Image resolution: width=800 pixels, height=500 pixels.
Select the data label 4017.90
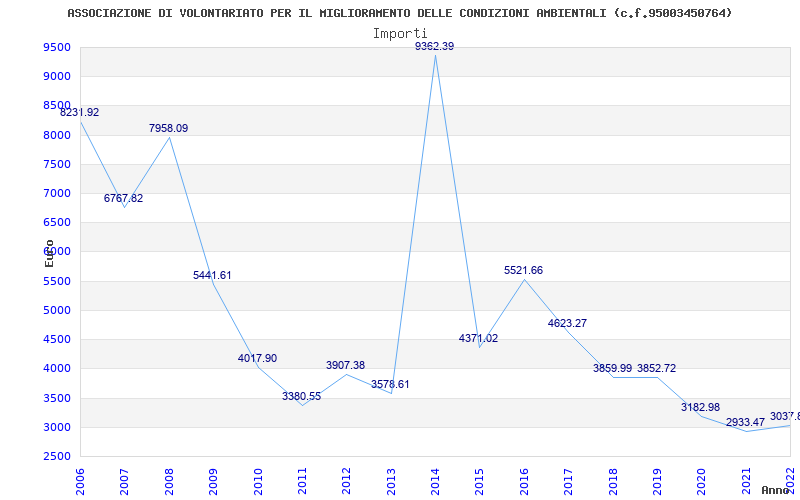coord(257,359)
